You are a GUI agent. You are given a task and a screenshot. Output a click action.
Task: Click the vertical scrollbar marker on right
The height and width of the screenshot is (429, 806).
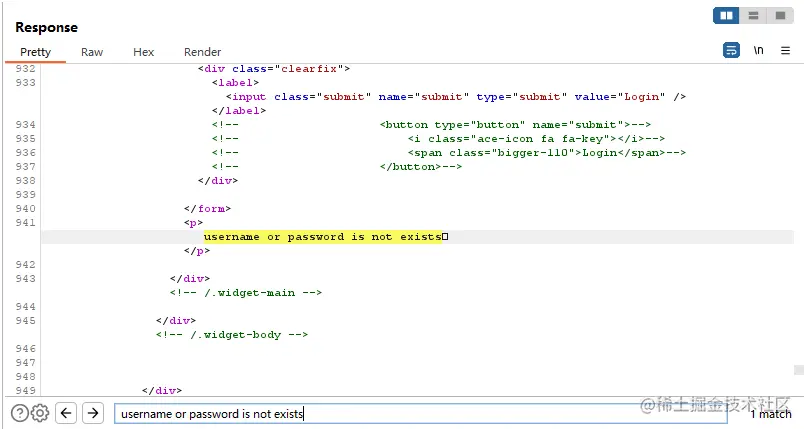(x=798, y=370)
